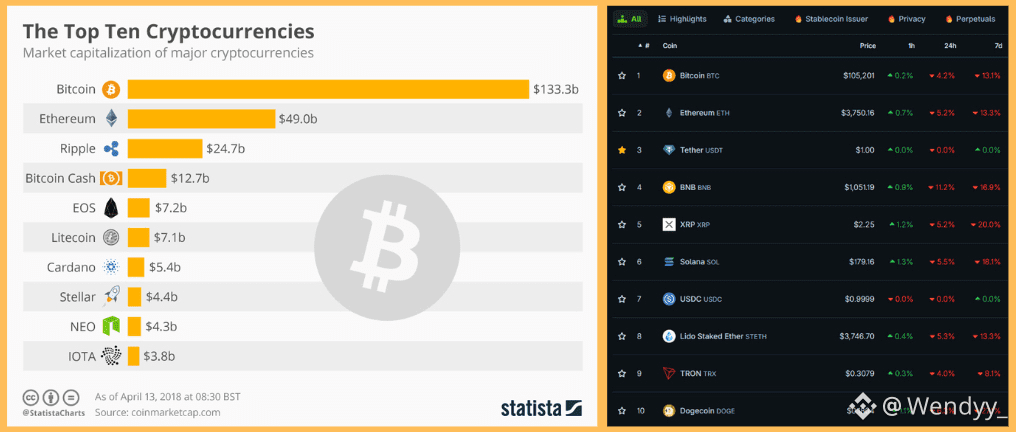Click the statista logo
The height and width of the screenshot is (432, 1016).
(x=541, y=408)
